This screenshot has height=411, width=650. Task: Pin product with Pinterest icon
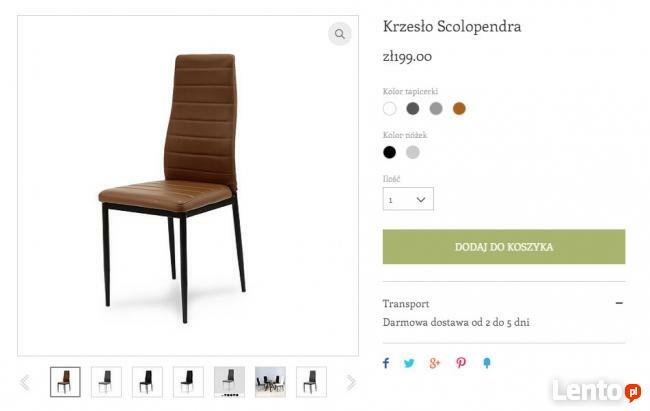(461, 363)
